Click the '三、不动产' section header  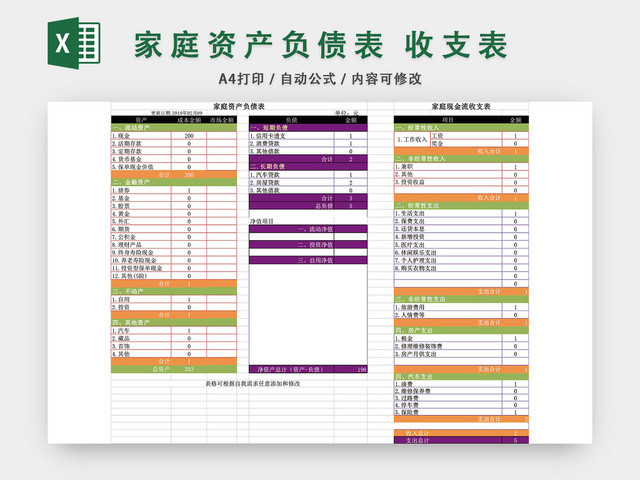(174, 291)
